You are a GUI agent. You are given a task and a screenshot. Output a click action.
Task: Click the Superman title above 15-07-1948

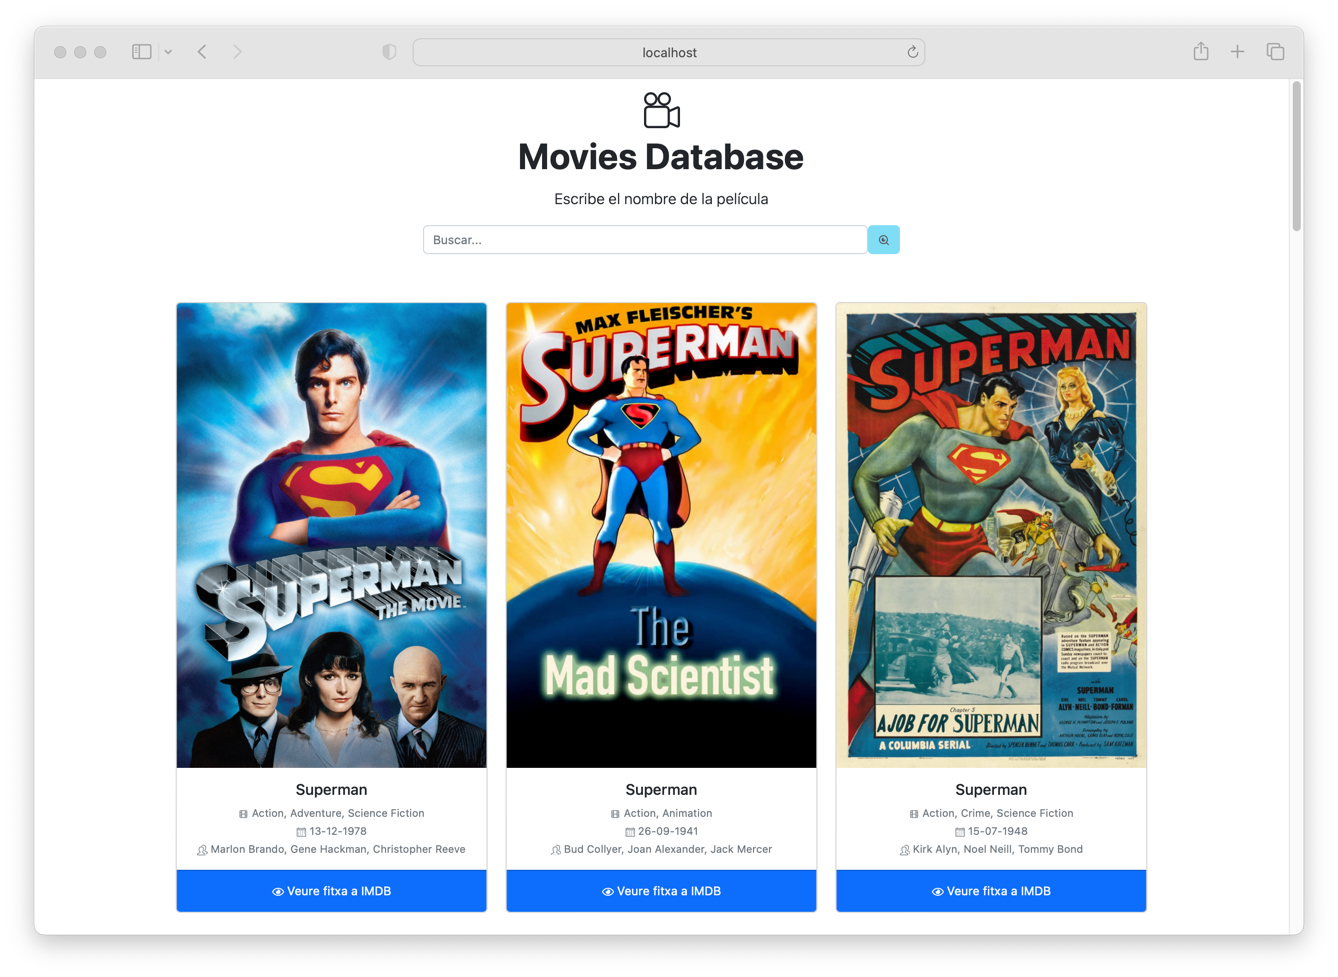991,790
